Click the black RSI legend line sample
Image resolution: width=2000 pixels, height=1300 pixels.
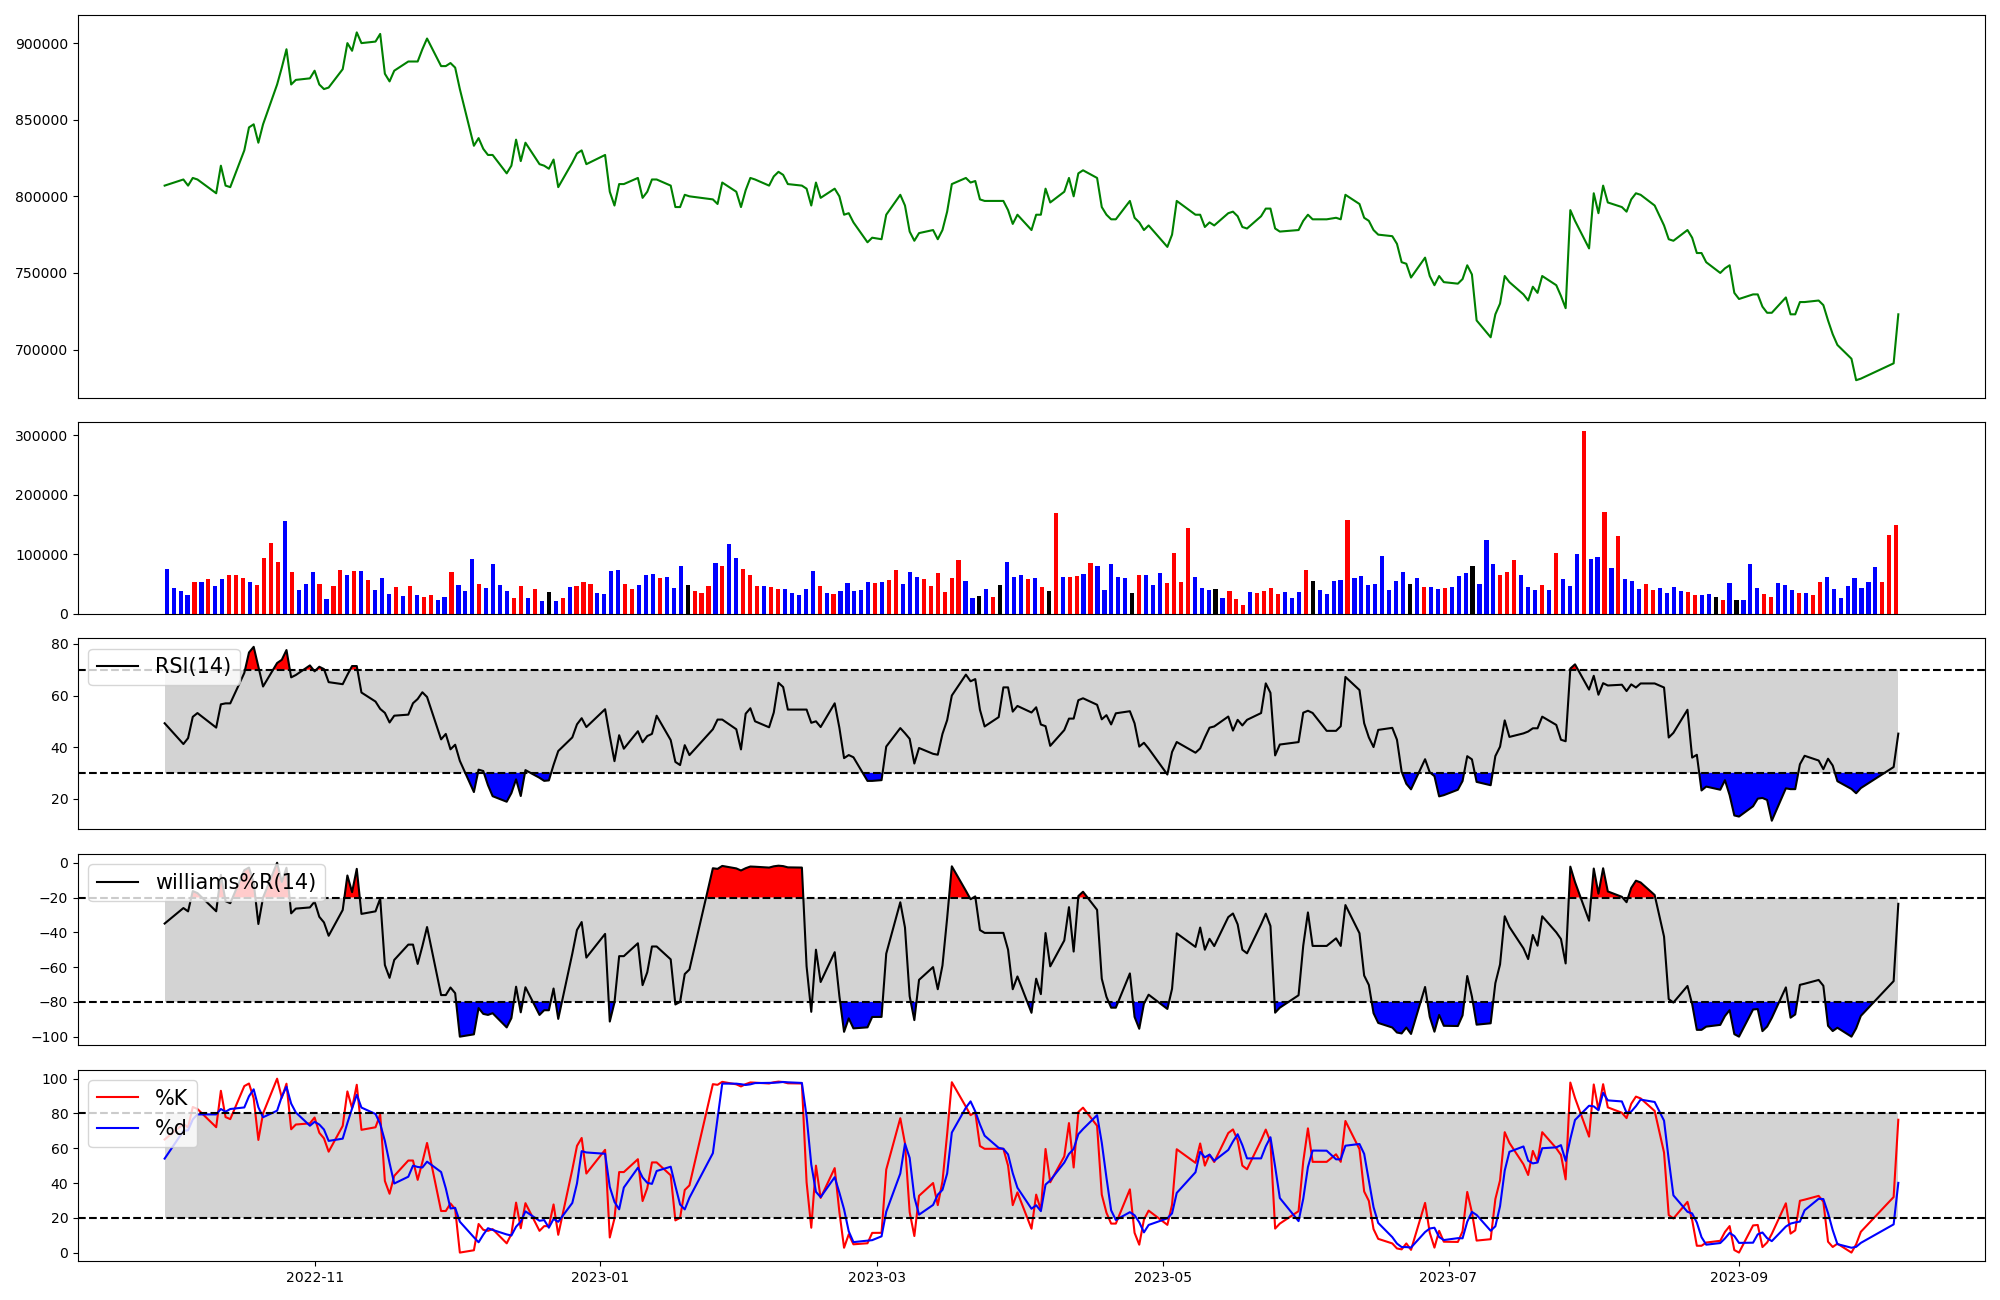tap(118, 666)
